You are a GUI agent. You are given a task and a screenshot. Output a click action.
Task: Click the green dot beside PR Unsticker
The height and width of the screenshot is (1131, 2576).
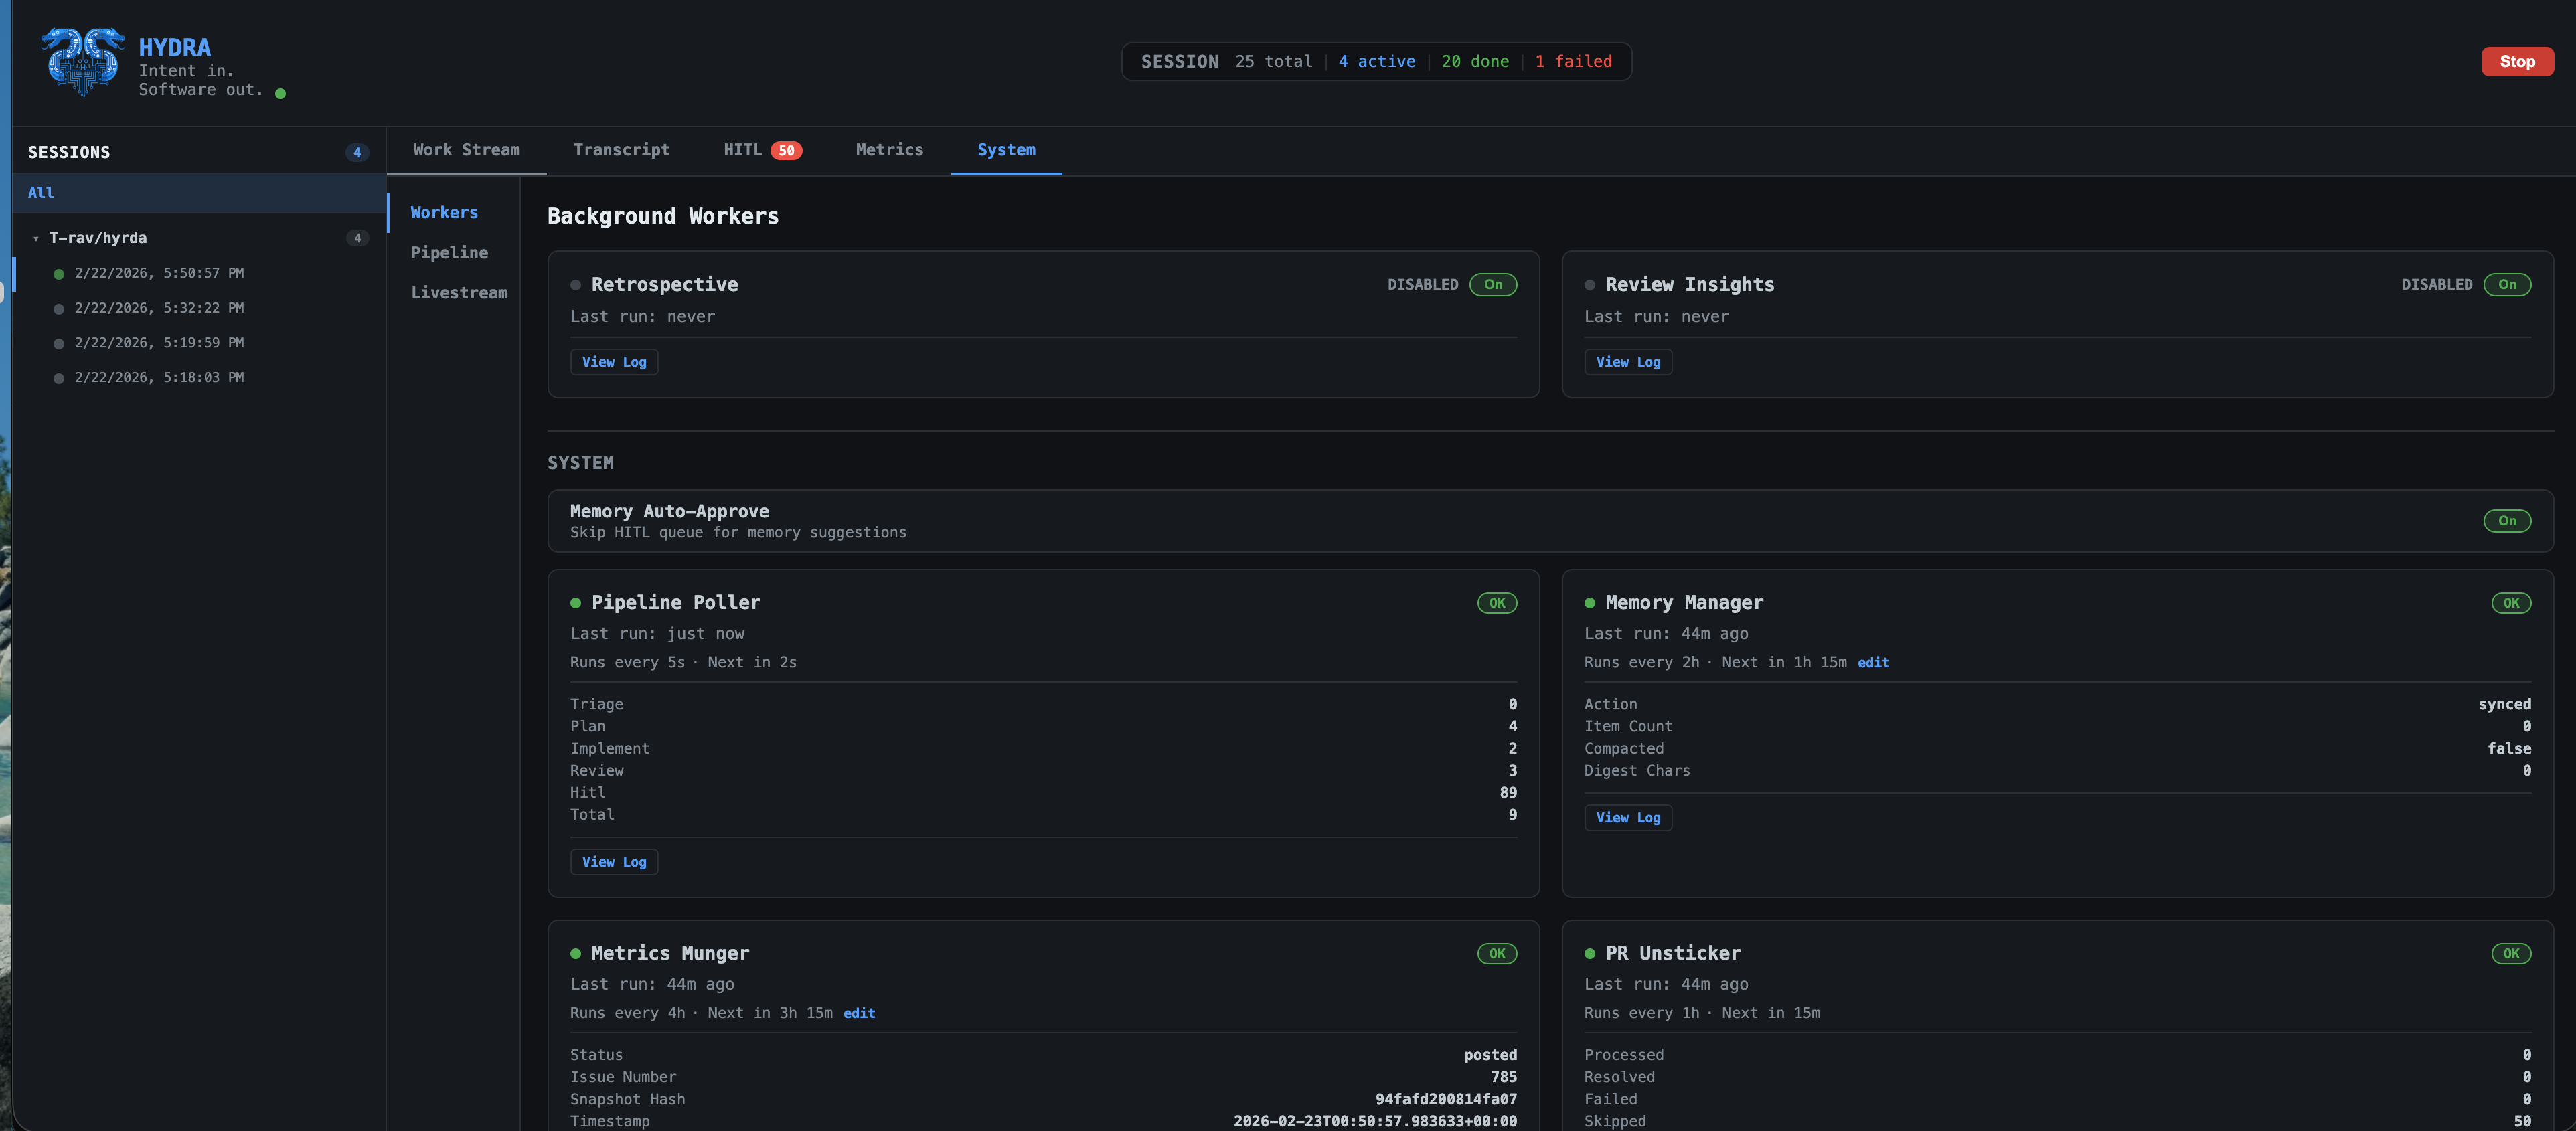(x=1590, y=953)
